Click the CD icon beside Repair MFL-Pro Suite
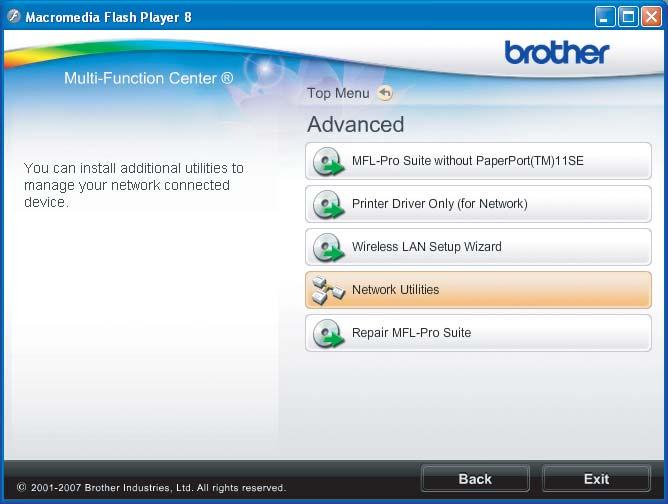This screenshot has width=668, height=504. coord(328,334)
